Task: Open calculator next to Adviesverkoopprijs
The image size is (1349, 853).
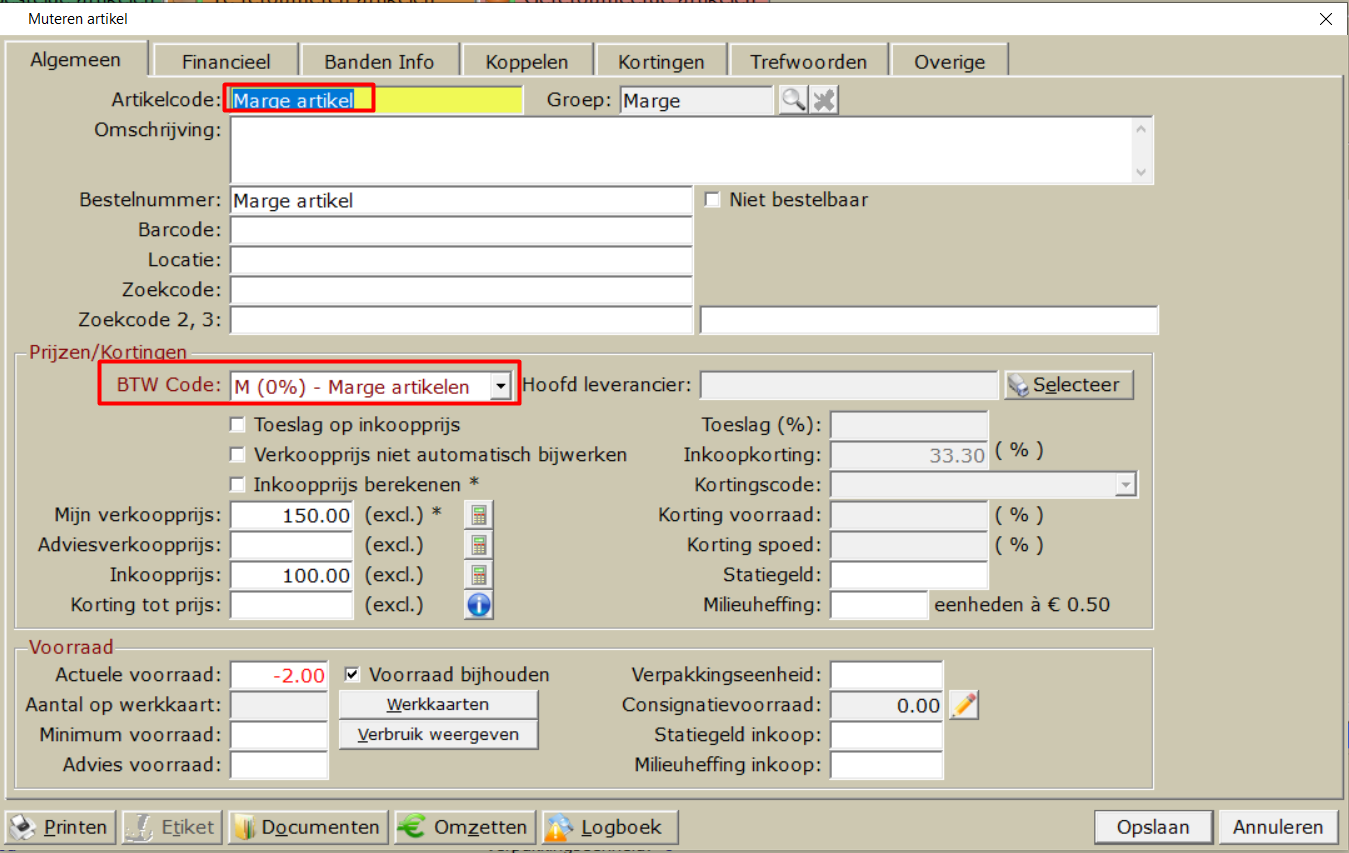Action: [479, 545]
